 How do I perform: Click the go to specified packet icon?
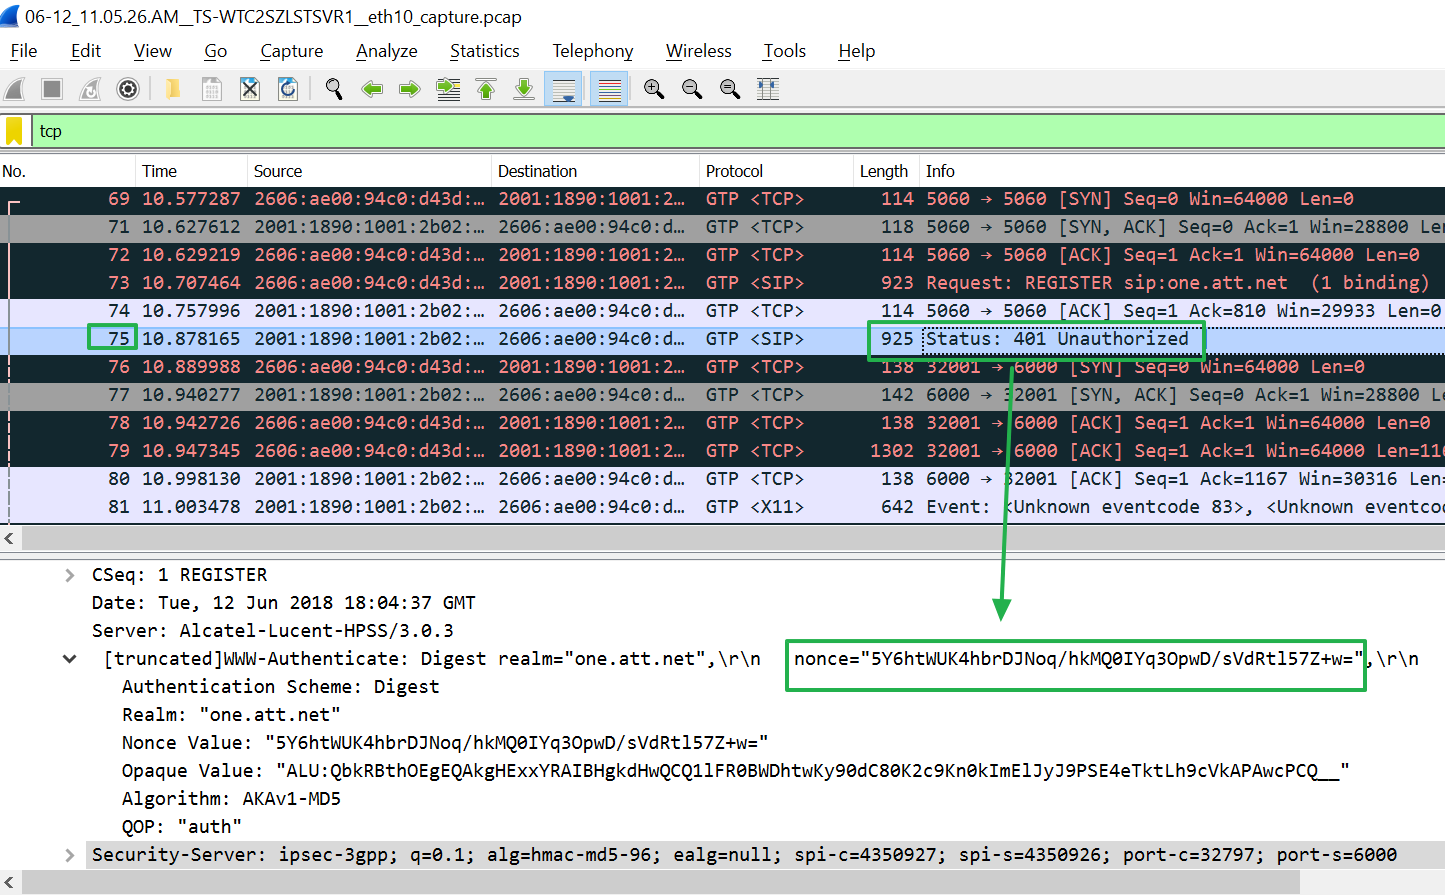tap(448, 89)
